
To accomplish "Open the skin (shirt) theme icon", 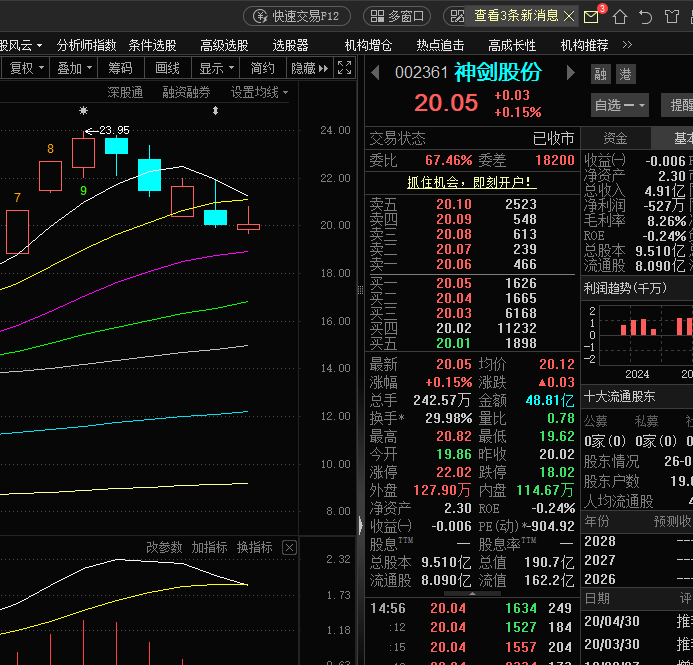I will [672, 17].
